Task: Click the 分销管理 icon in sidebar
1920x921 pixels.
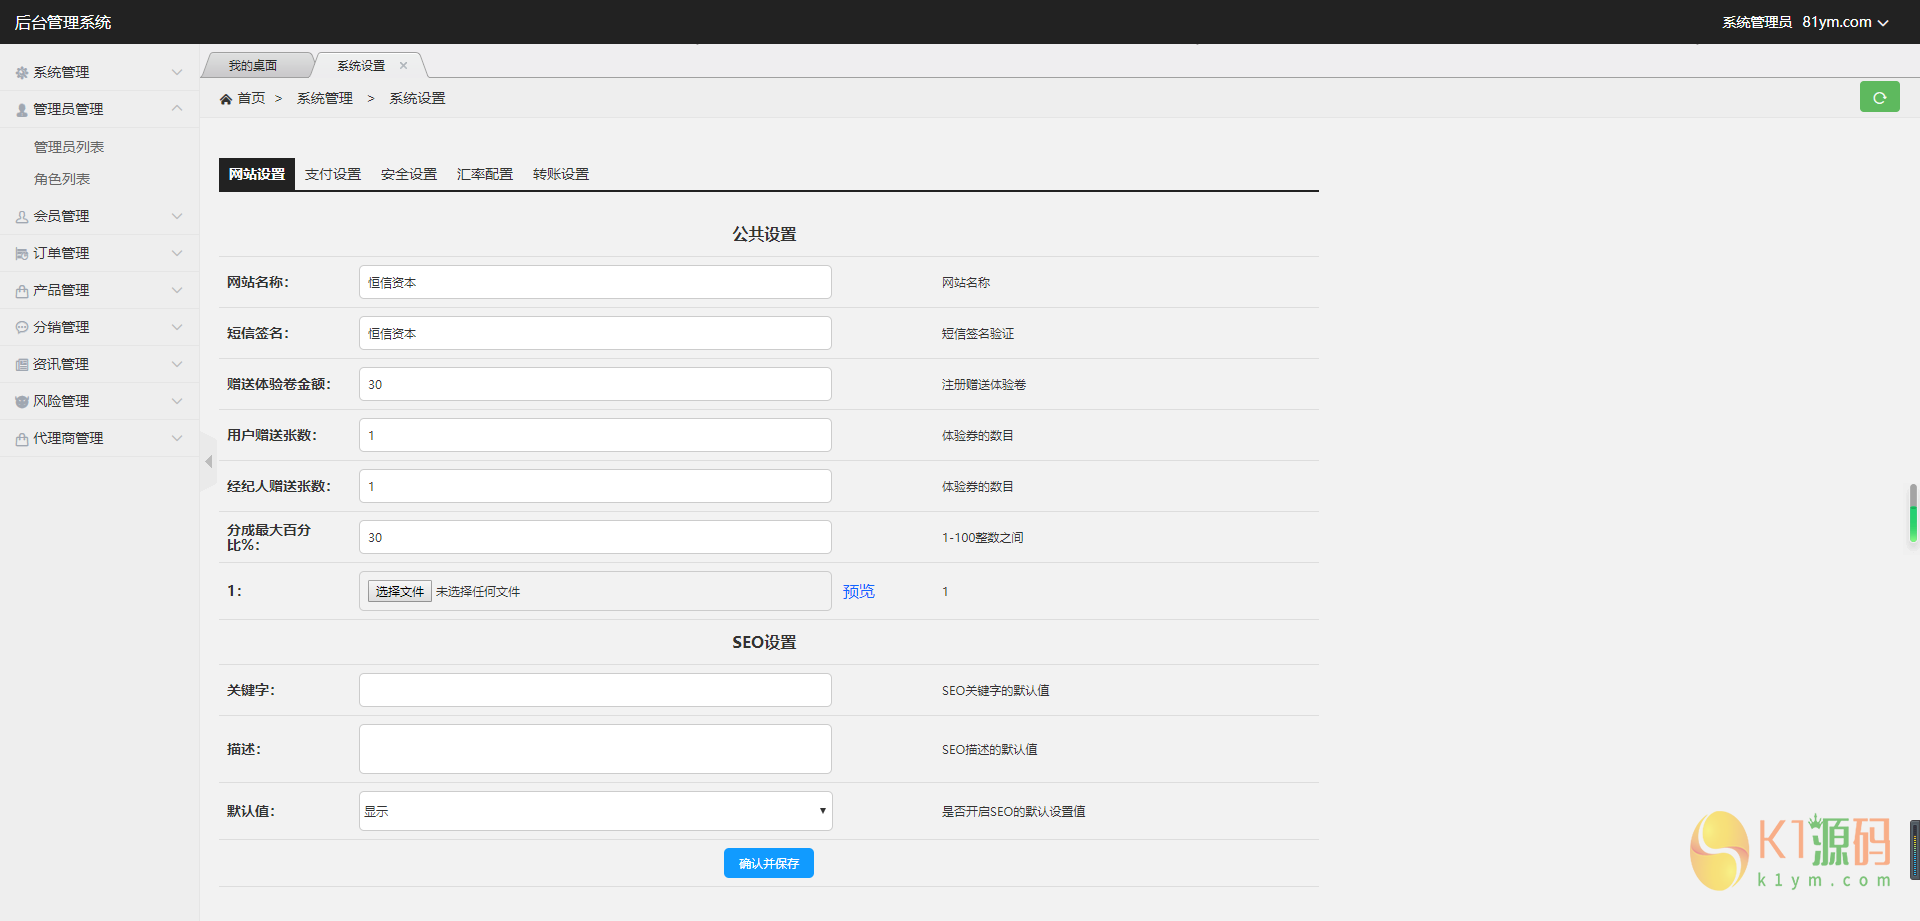Action: pos(22,328)
